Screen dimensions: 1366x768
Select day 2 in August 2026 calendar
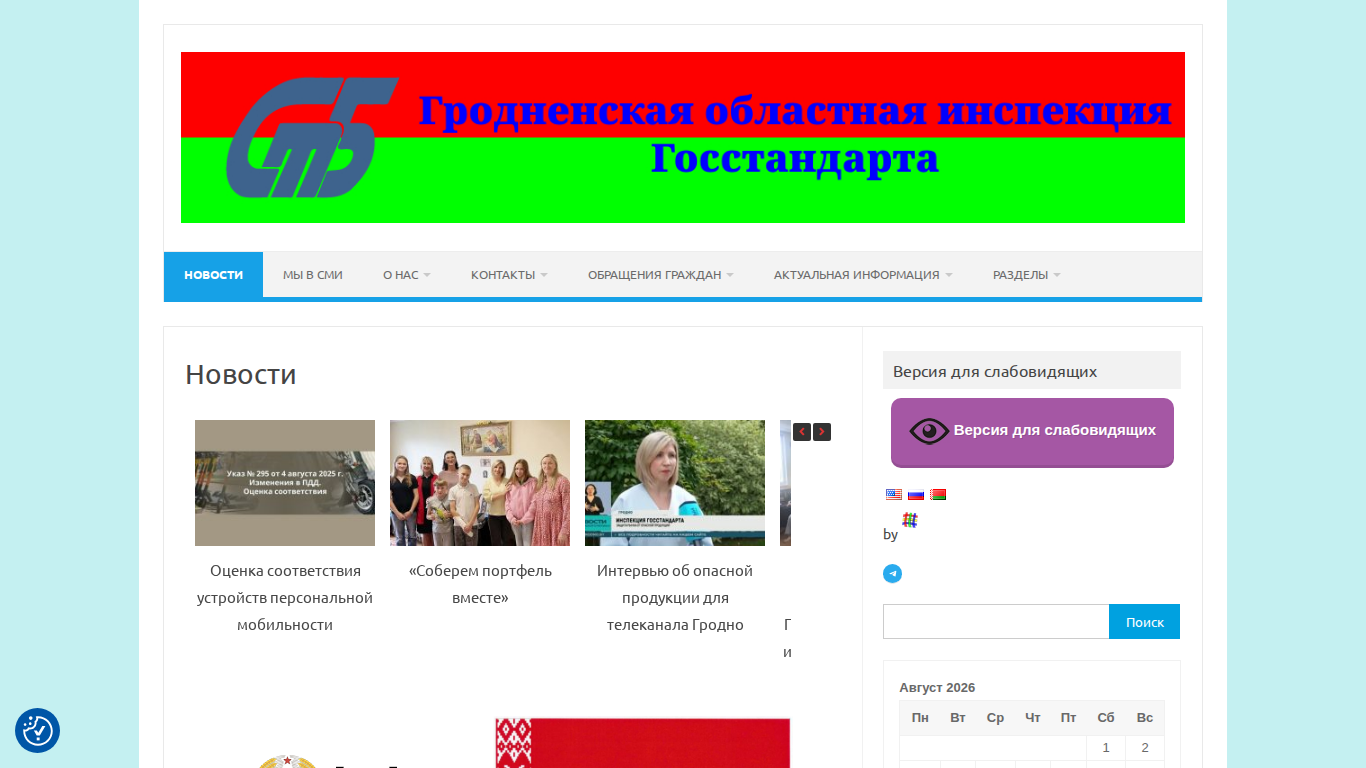pos(1145,748)
